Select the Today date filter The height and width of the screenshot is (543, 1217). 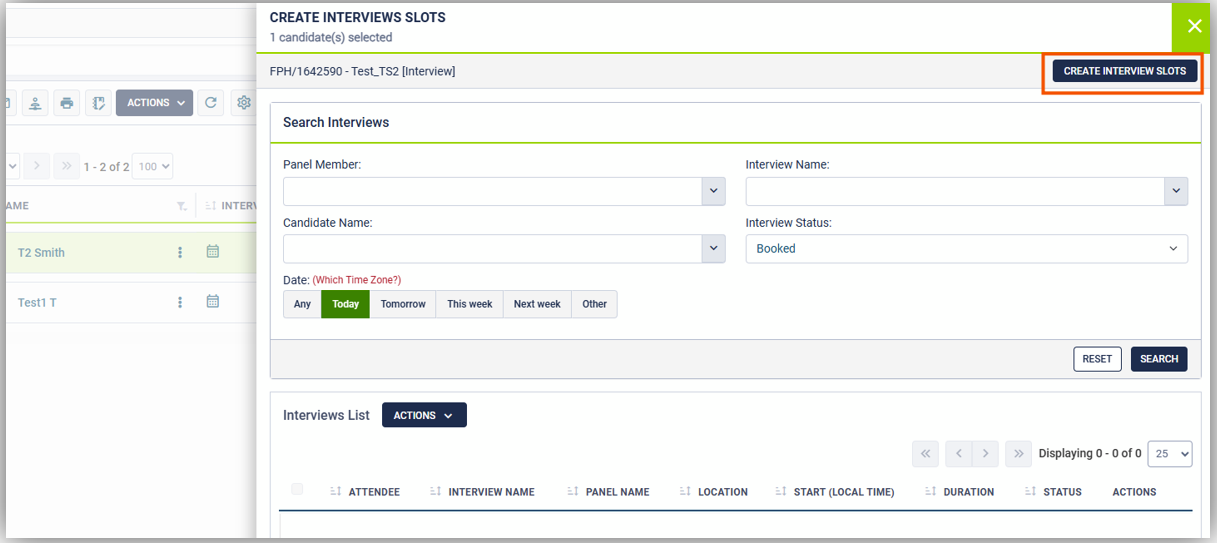point(345,304)
